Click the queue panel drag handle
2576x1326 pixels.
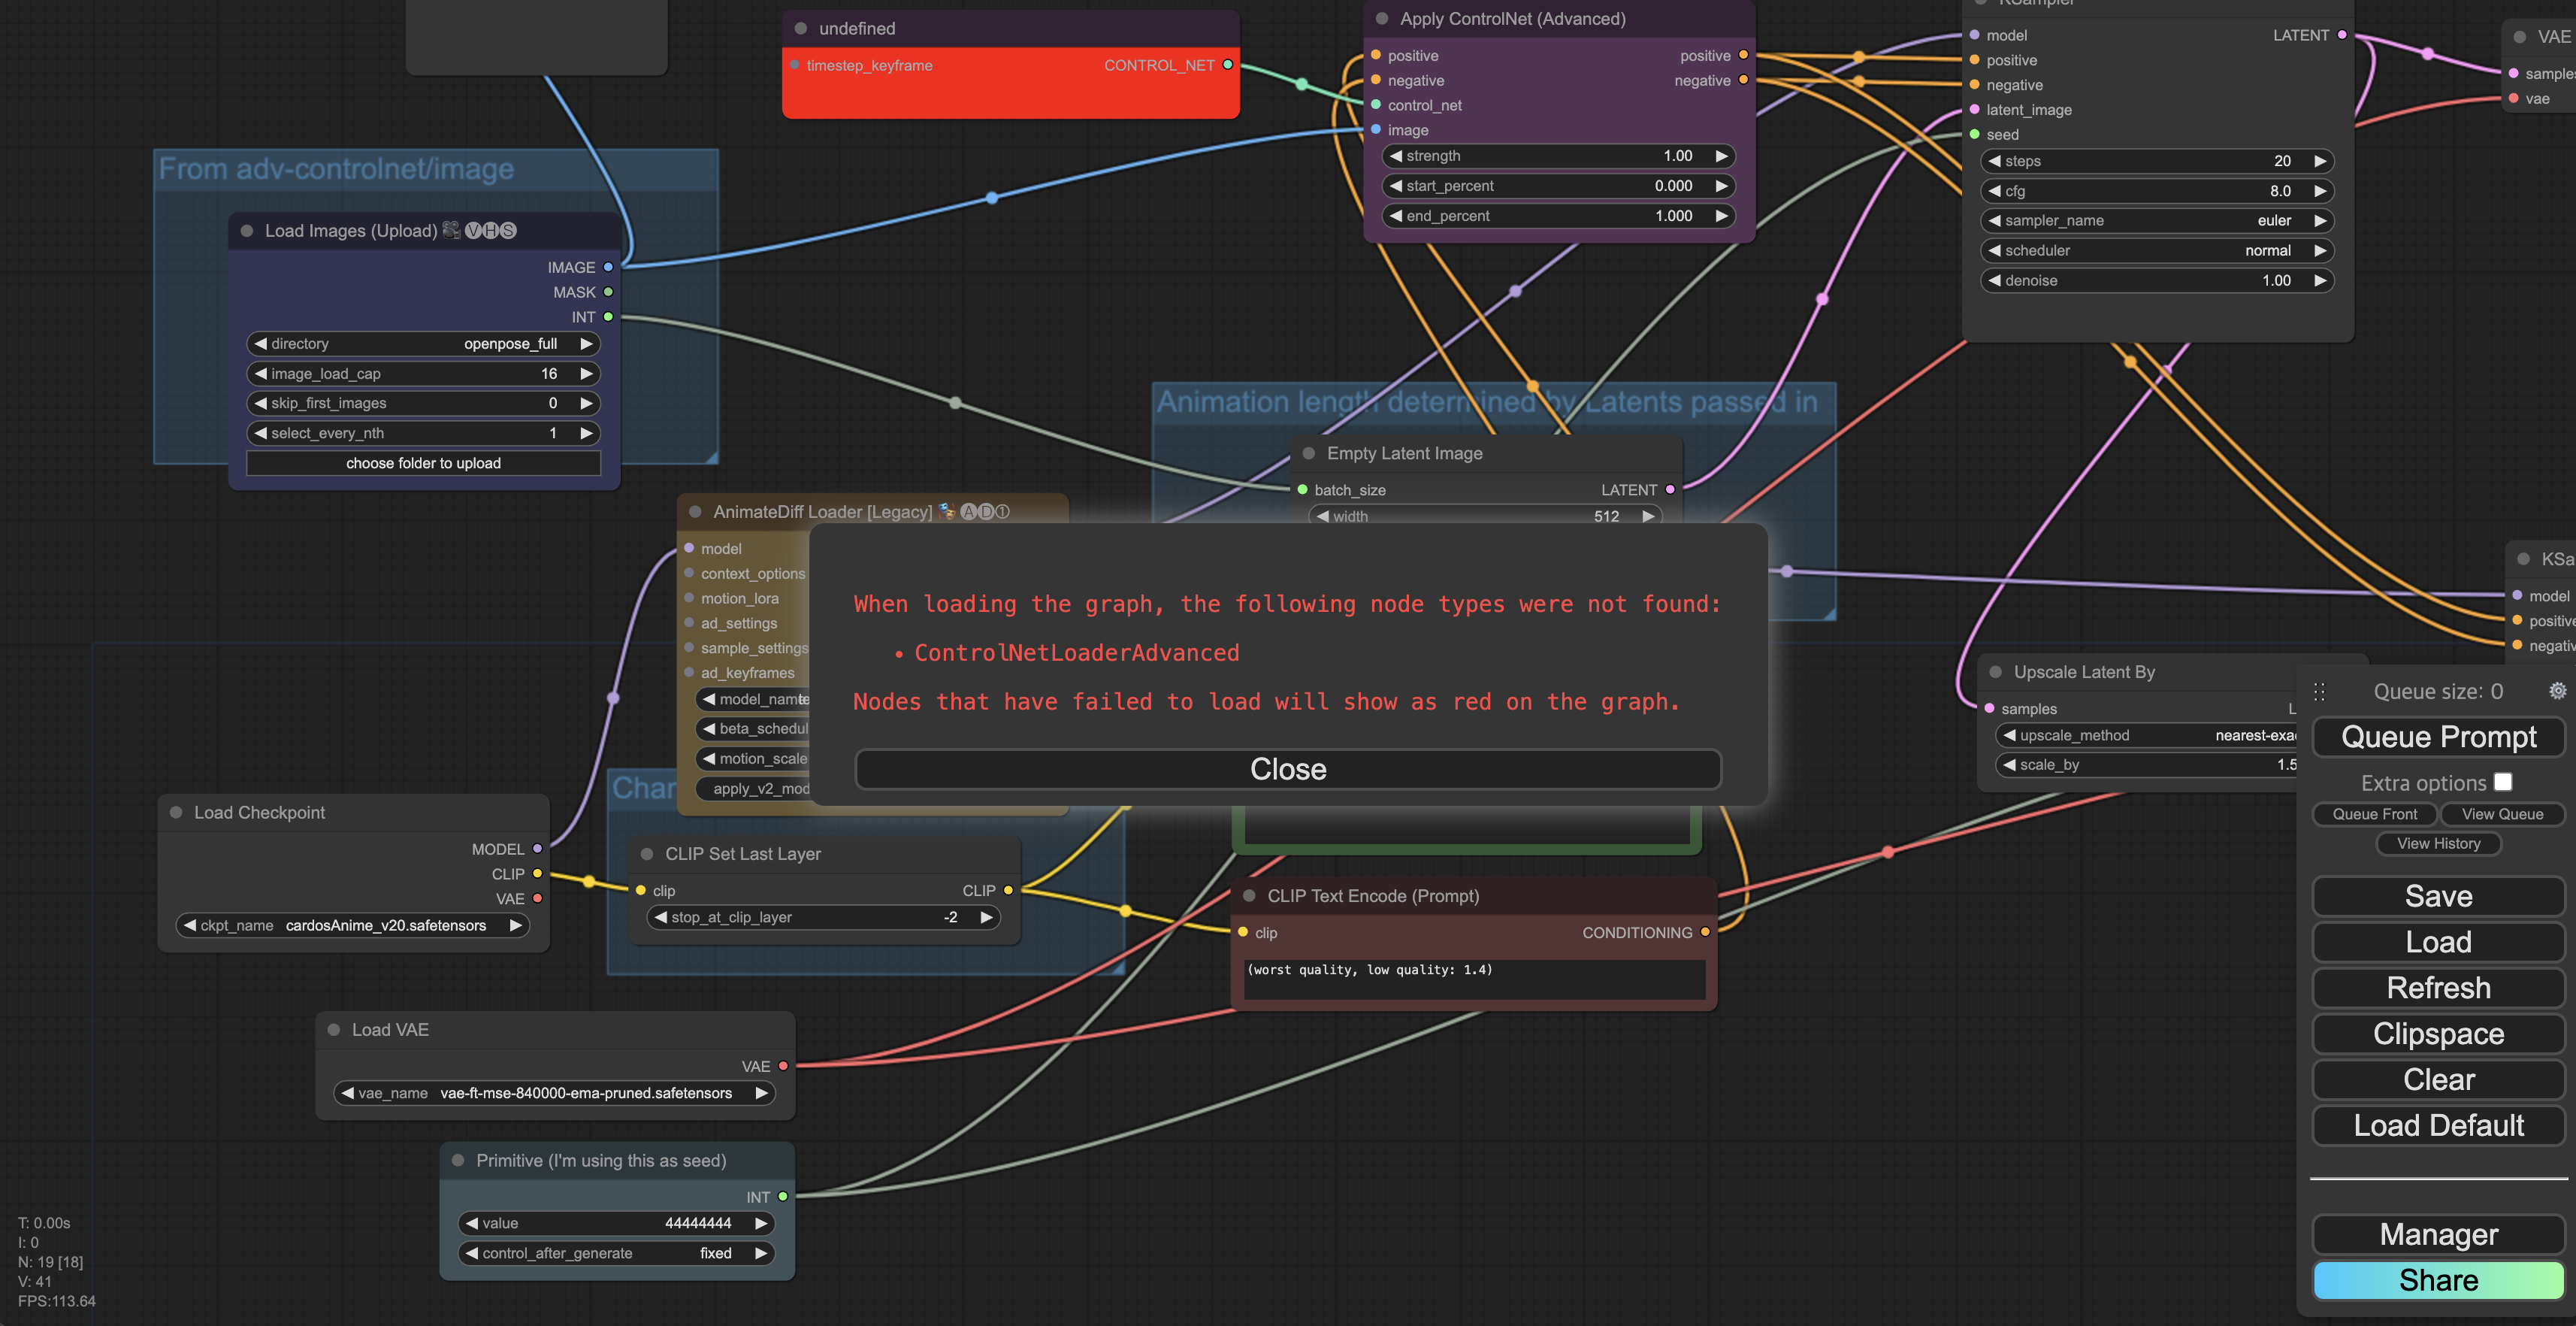click(2319, 691)
